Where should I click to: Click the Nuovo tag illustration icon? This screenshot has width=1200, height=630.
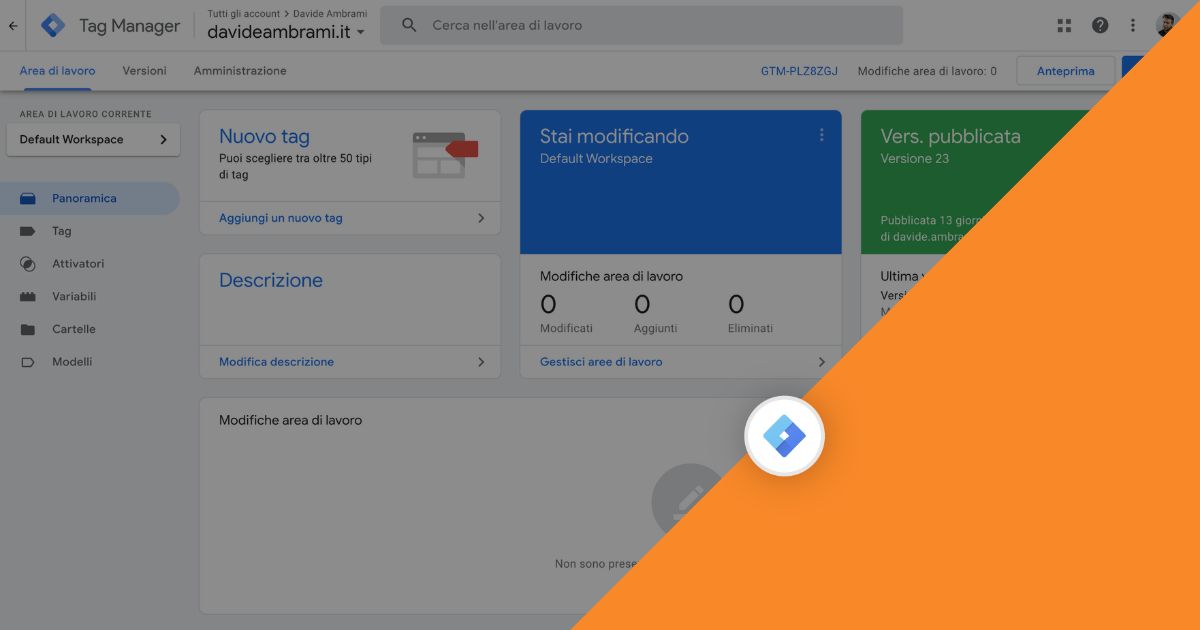[445, 155]
